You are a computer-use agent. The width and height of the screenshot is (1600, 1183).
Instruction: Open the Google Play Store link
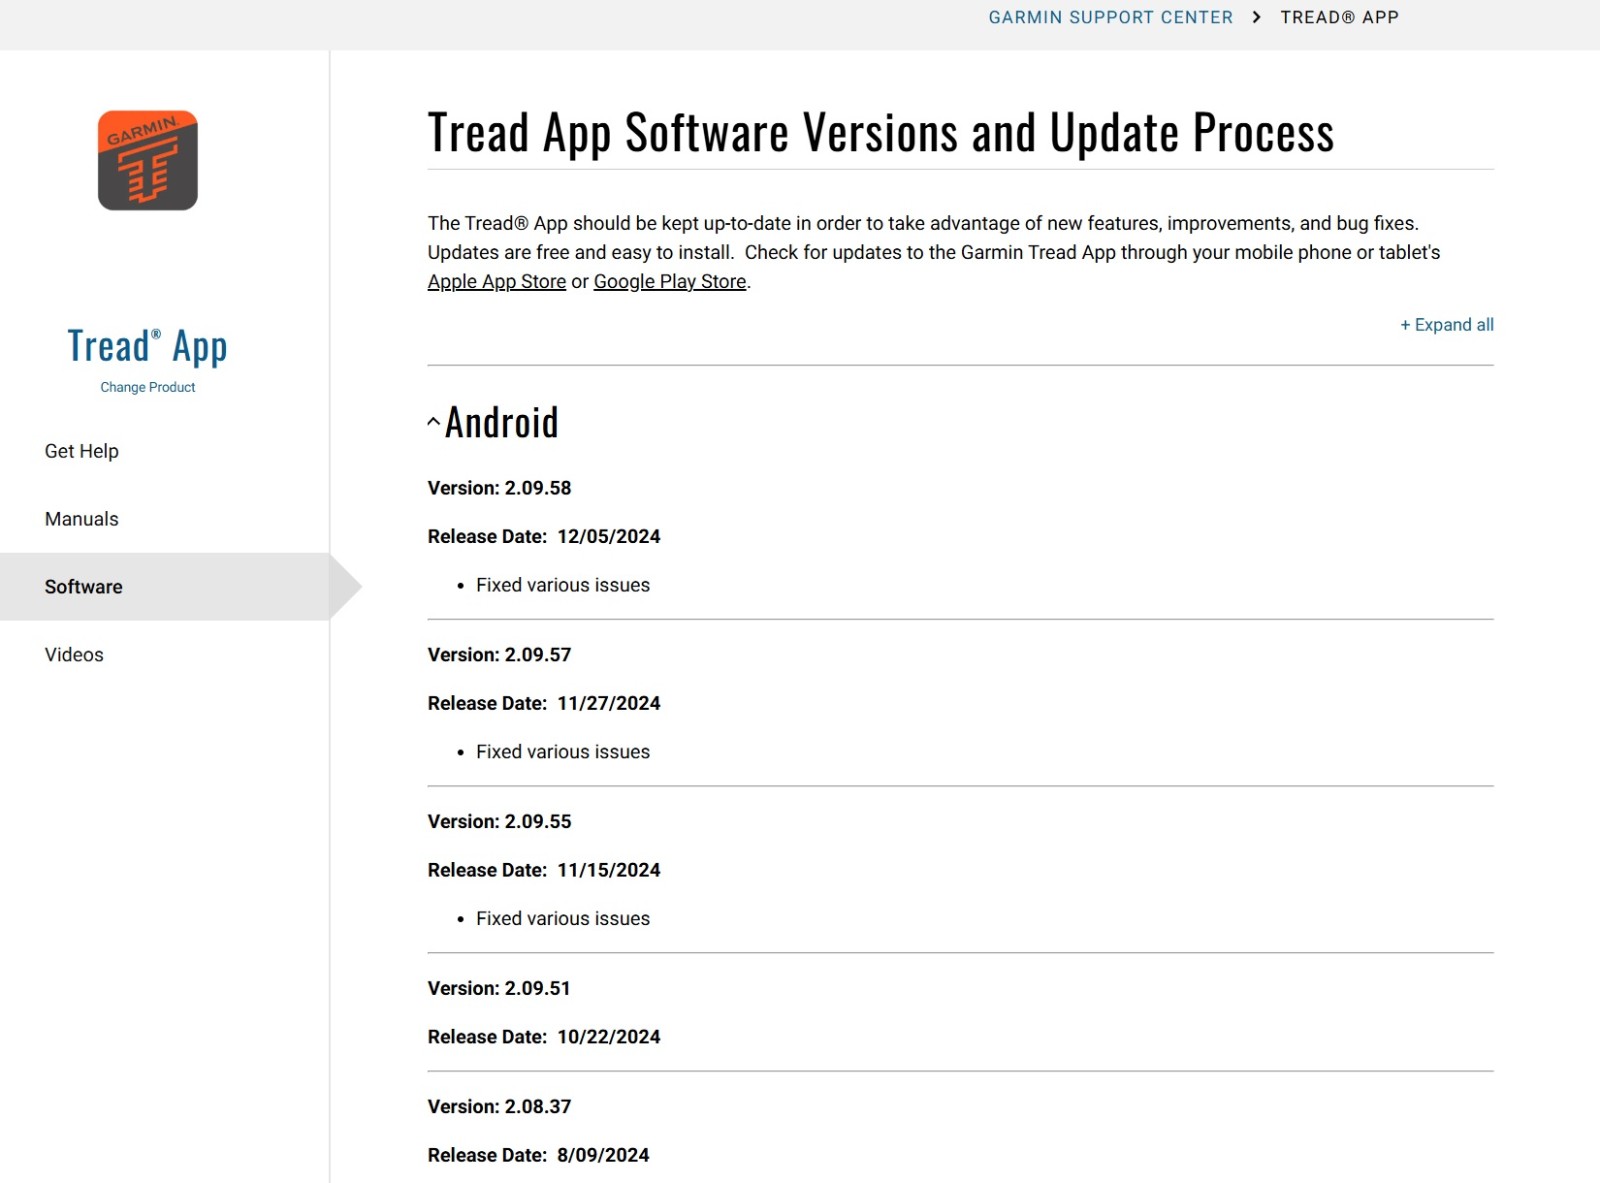[670, 282]
